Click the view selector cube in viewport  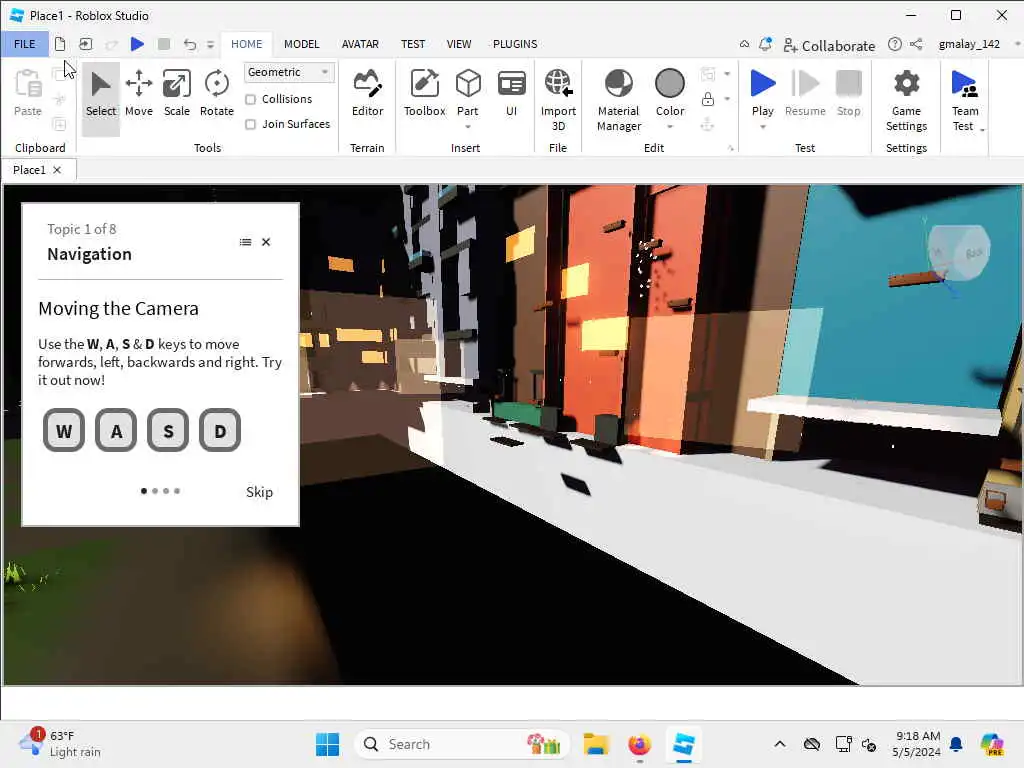click(957, 253)
